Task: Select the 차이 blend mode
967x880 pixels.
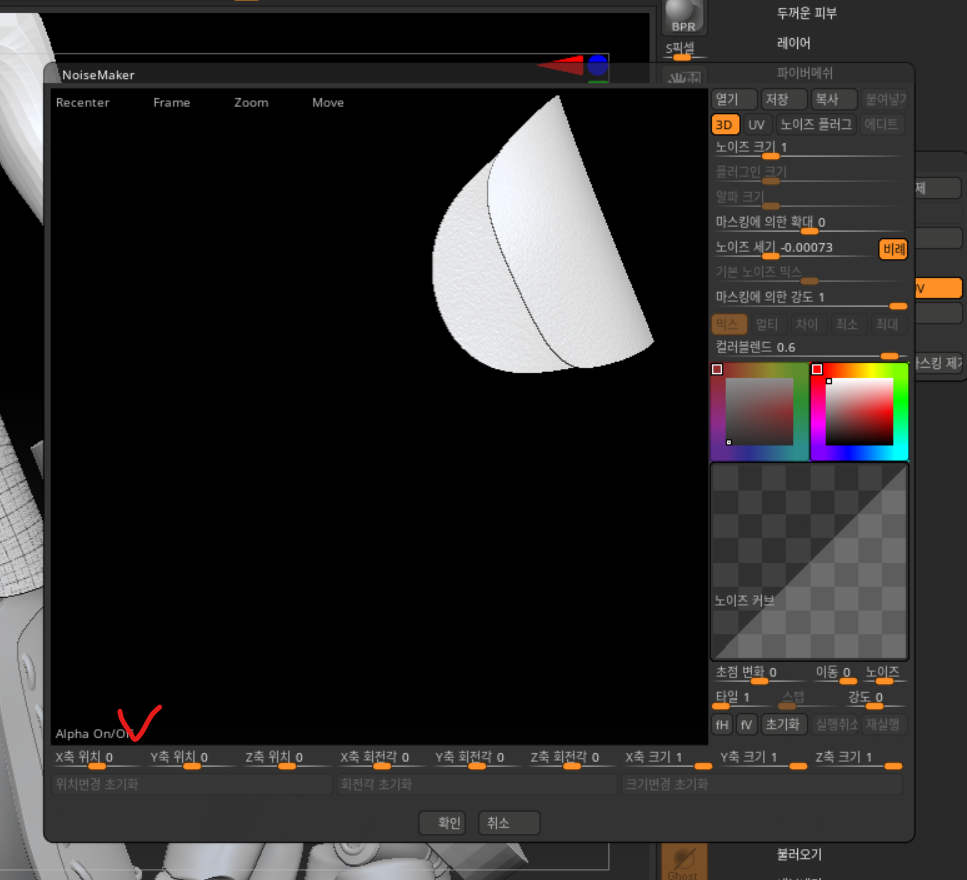Action: pos(807,324)
